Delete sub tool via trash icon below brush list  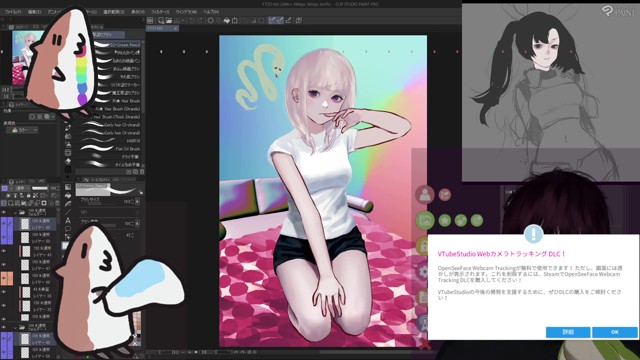[x=142, y=172]
